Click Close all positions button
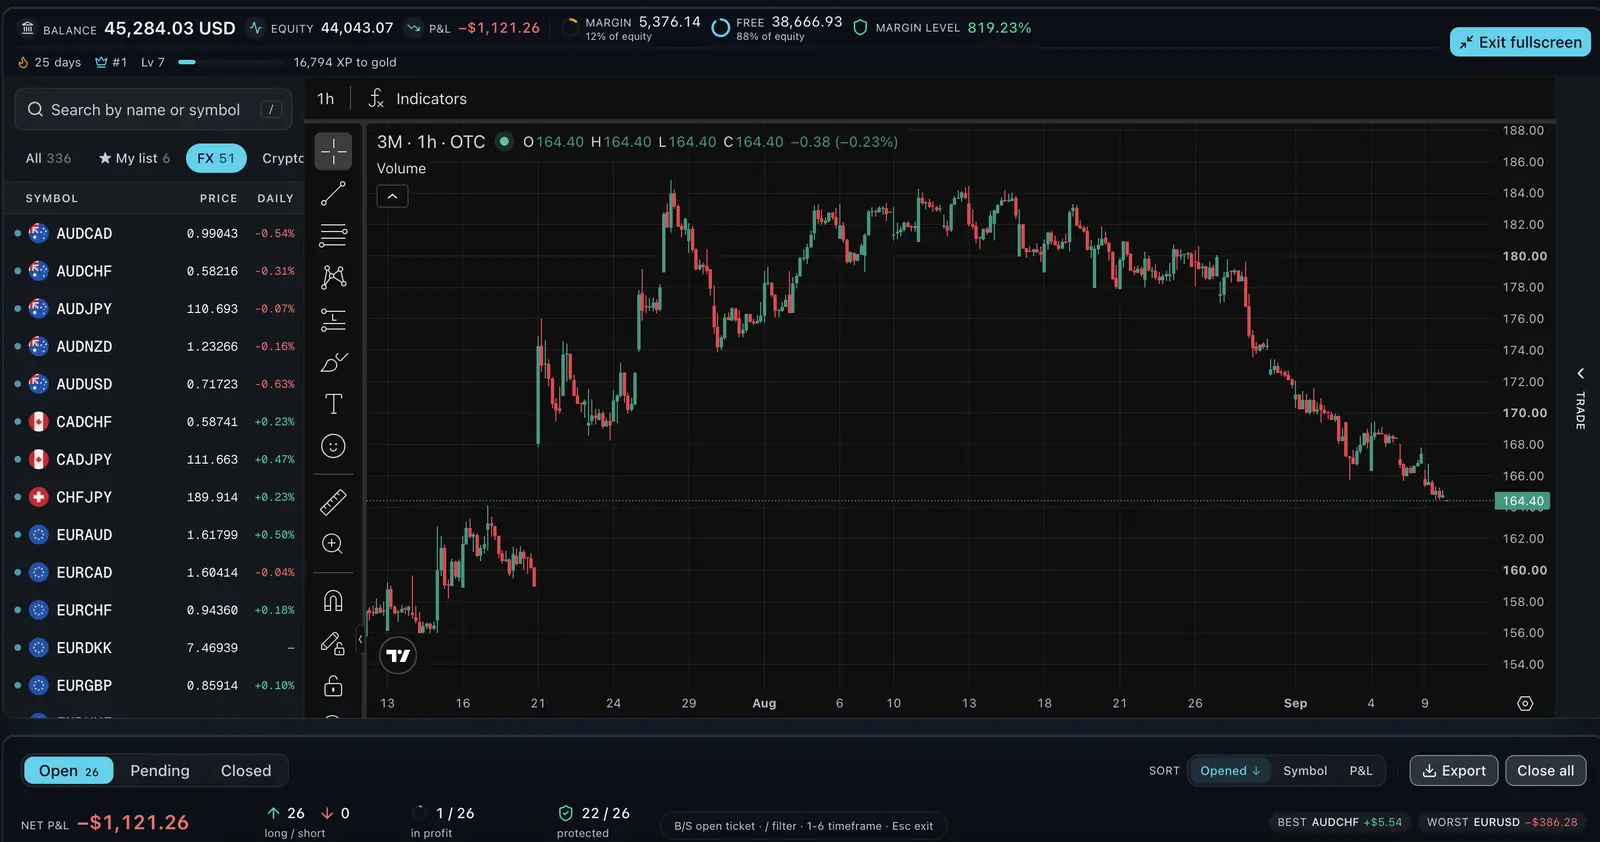1600x842 pixels. click(x=1545, y=770)
